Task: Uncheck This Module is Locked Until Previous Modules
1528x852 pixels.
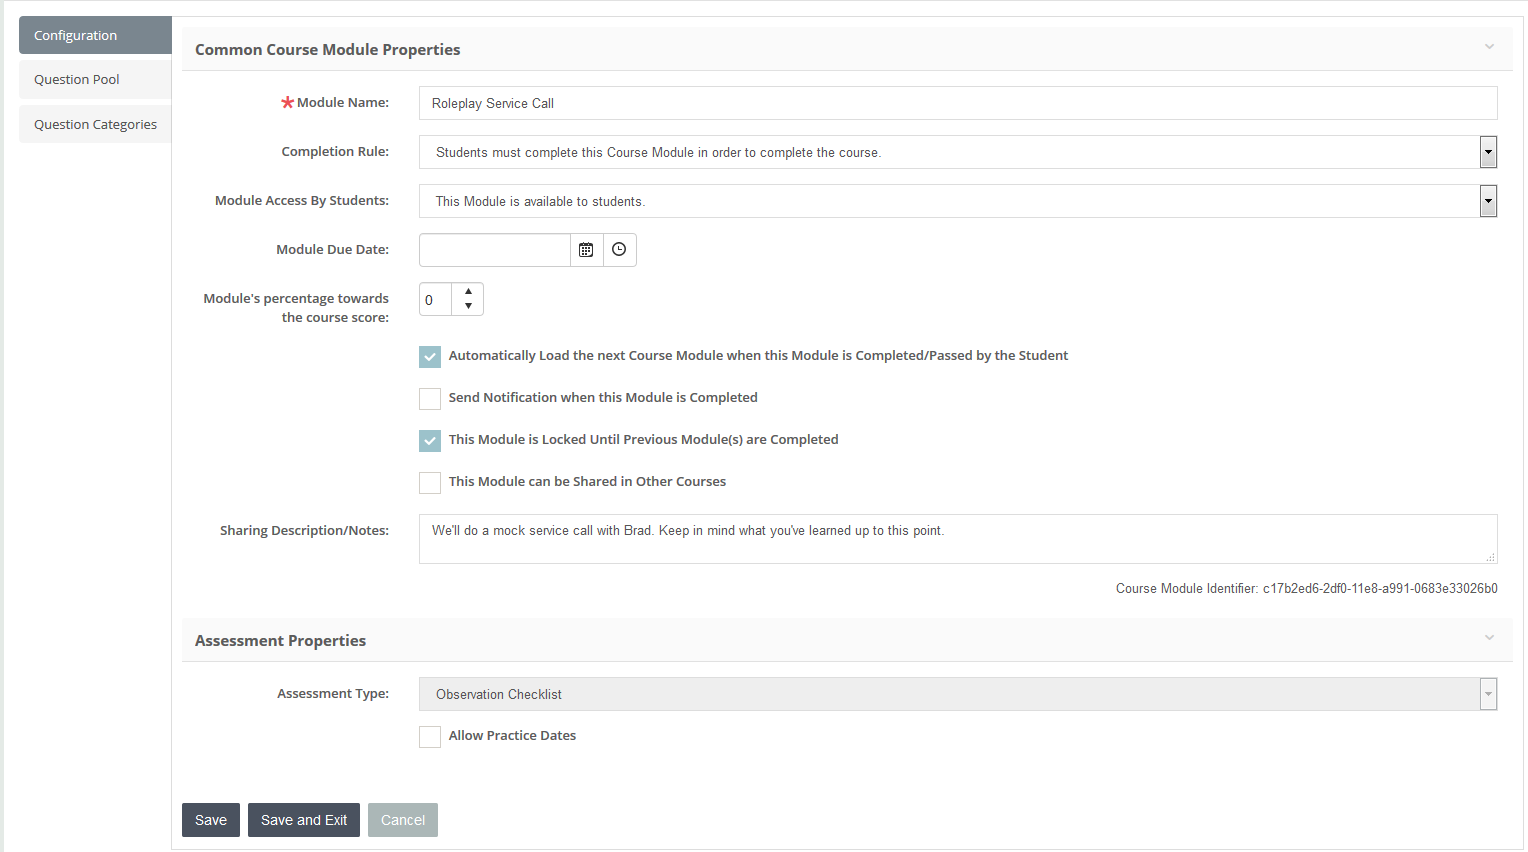Action: point(430,440)
